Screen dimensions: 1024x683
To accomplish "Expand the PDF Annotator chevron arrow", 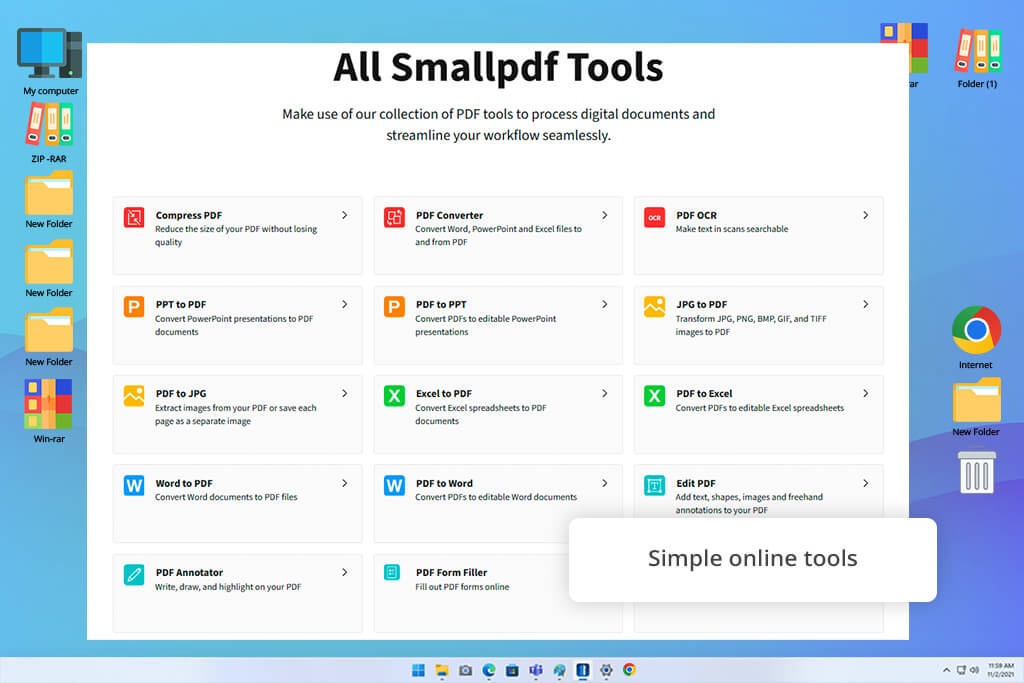I will (x=345, y=572).
